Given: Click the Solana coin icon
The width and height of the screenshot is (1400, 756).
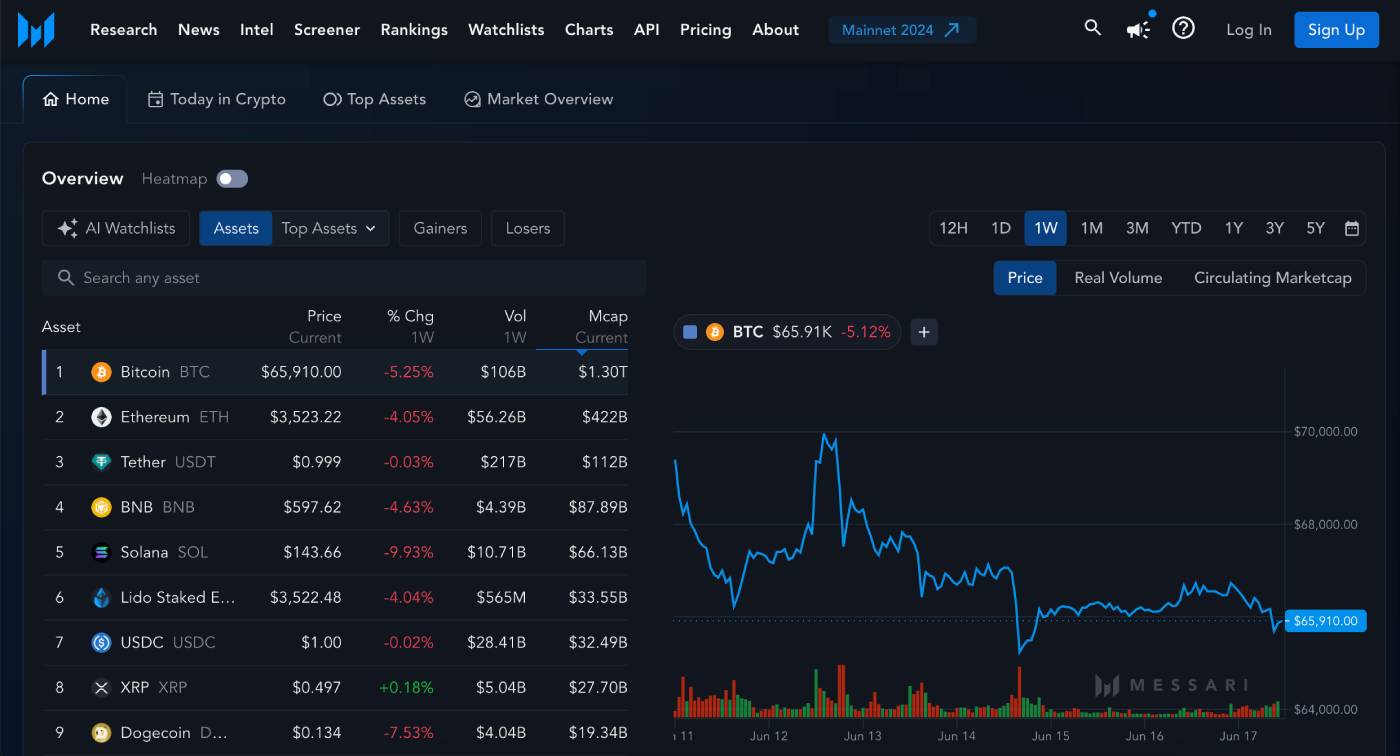Looking at the screenshot, I should click(101, 552).
